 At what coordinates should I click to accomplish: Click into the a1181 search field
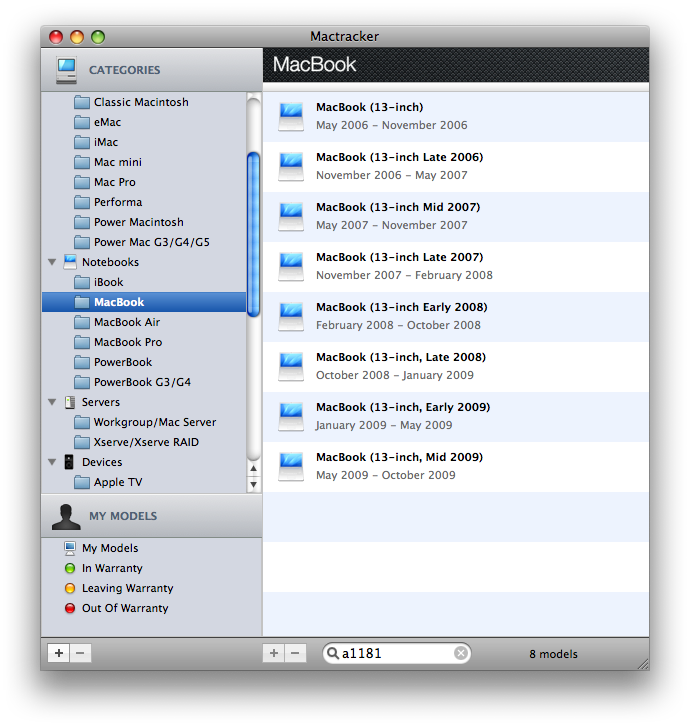click(396, 653)
